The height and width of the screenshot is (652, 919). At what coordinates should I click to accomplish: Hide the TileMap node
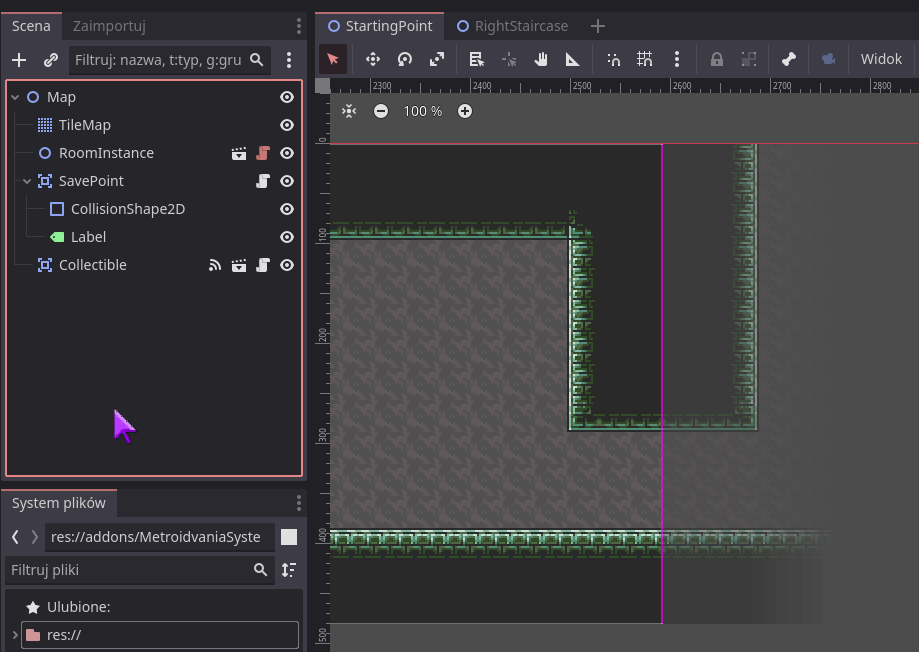click(x=287, y=125)
